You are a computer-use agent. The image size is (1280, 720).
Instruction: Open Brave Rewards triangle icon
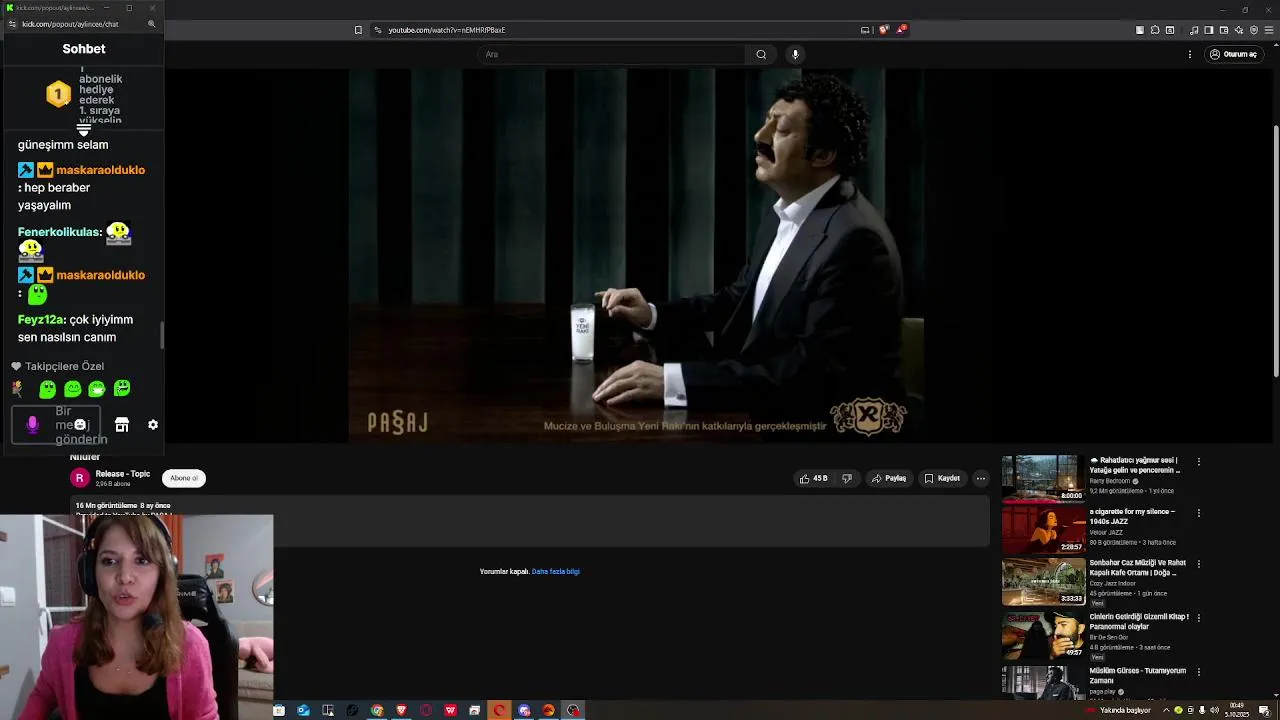coord(901,30)
